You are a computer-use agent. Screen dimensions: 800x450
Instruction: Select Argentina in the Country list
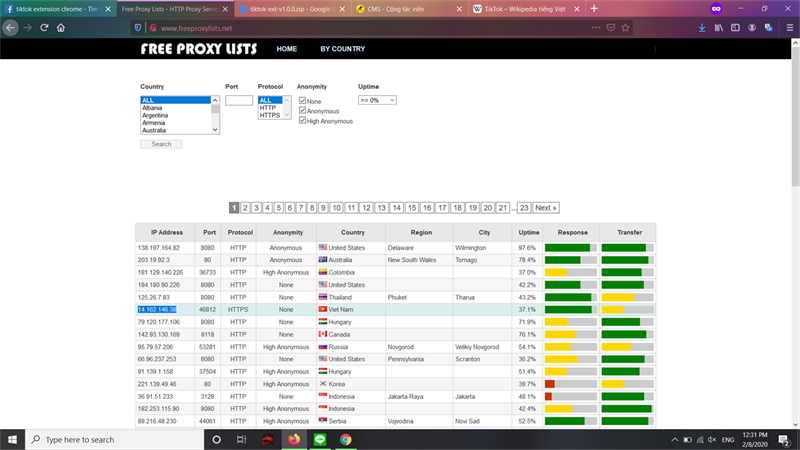155,115
